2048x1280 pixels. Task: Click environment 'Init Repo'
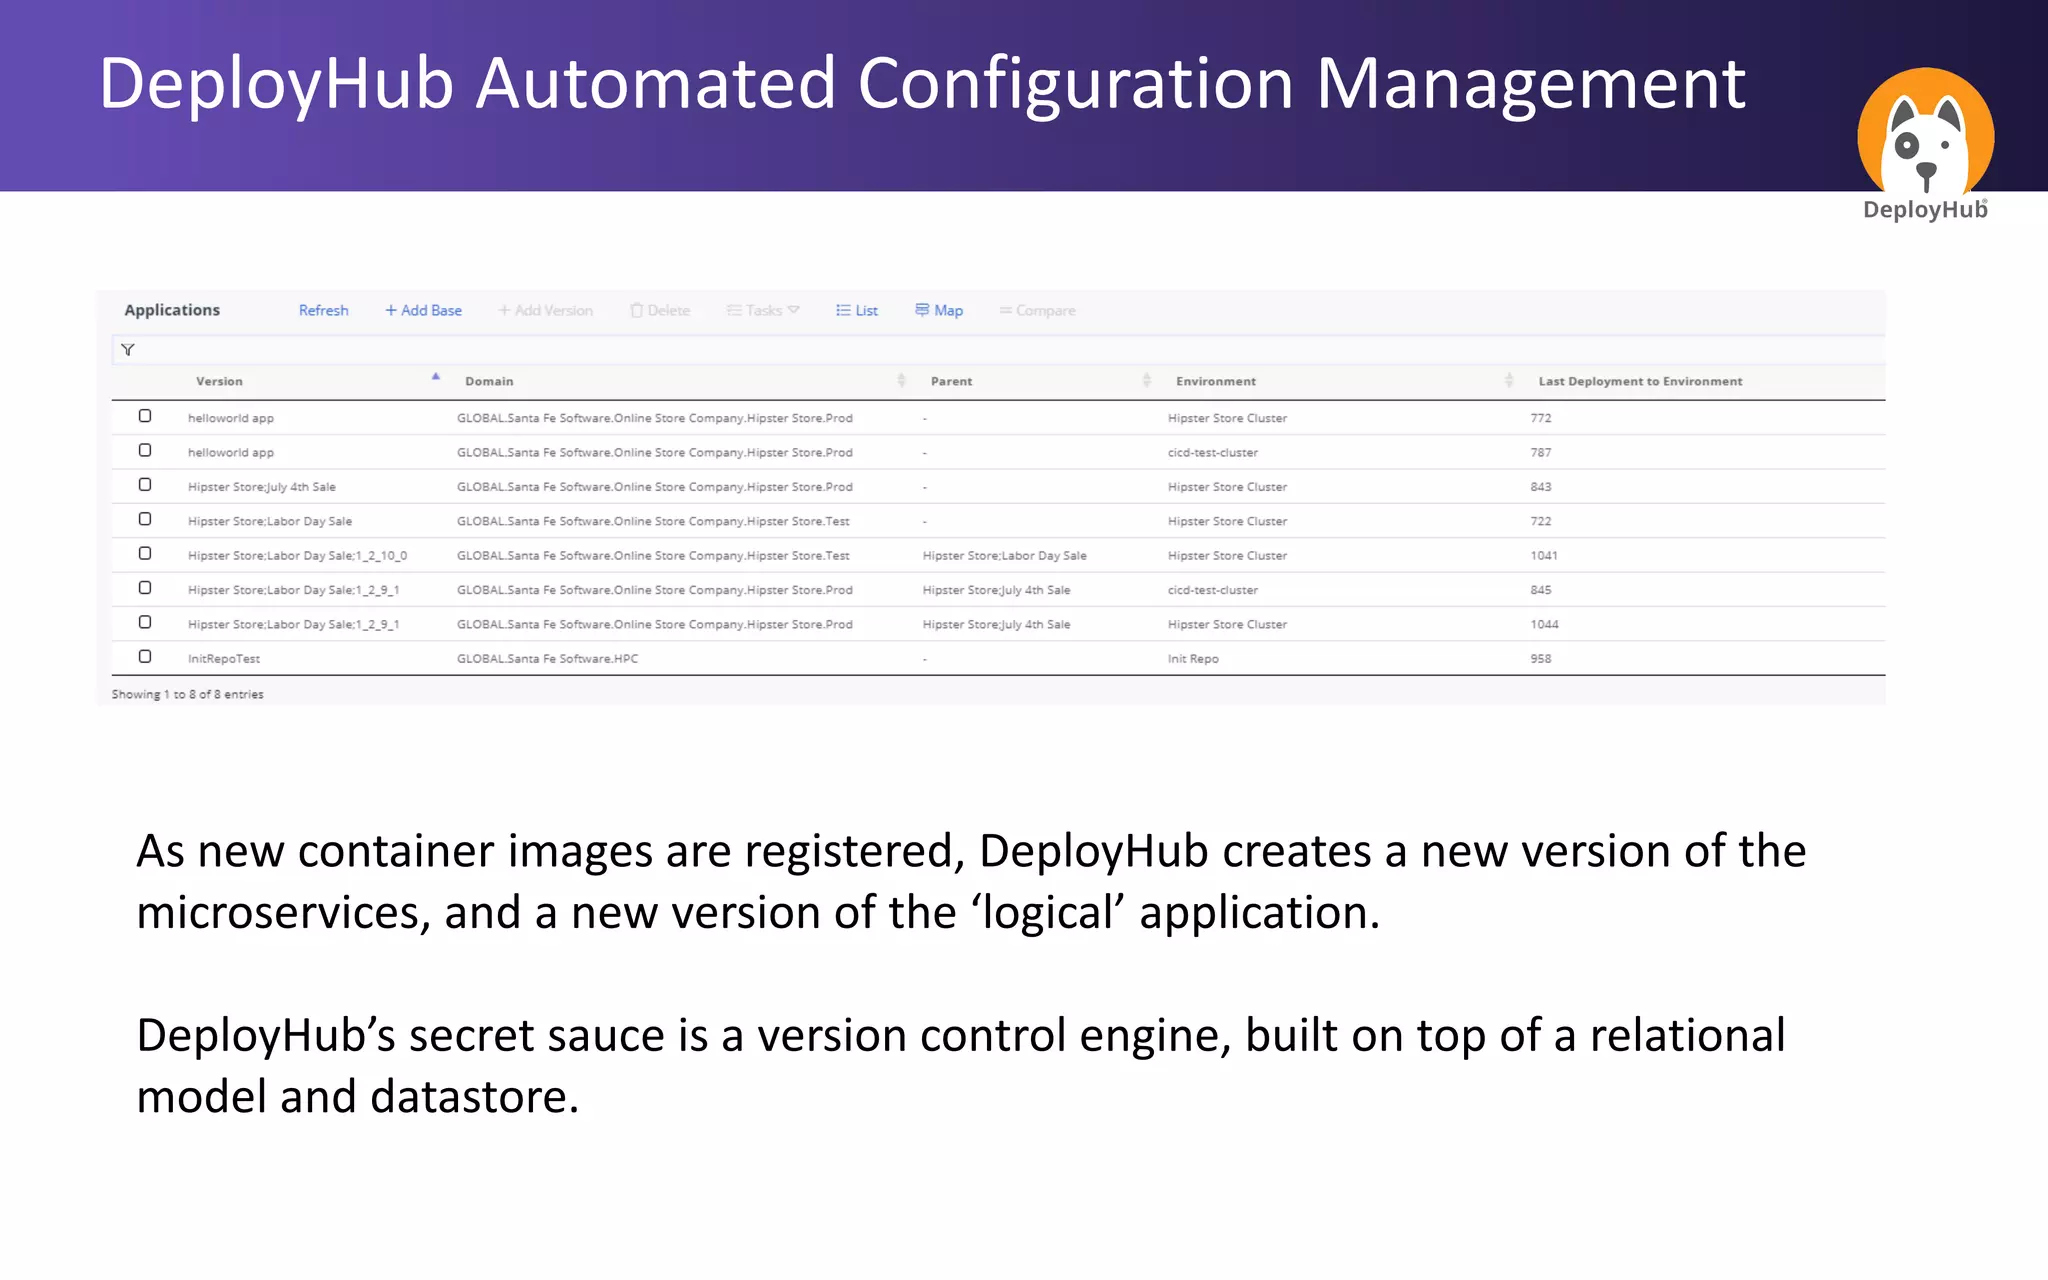coord(1193,659)
